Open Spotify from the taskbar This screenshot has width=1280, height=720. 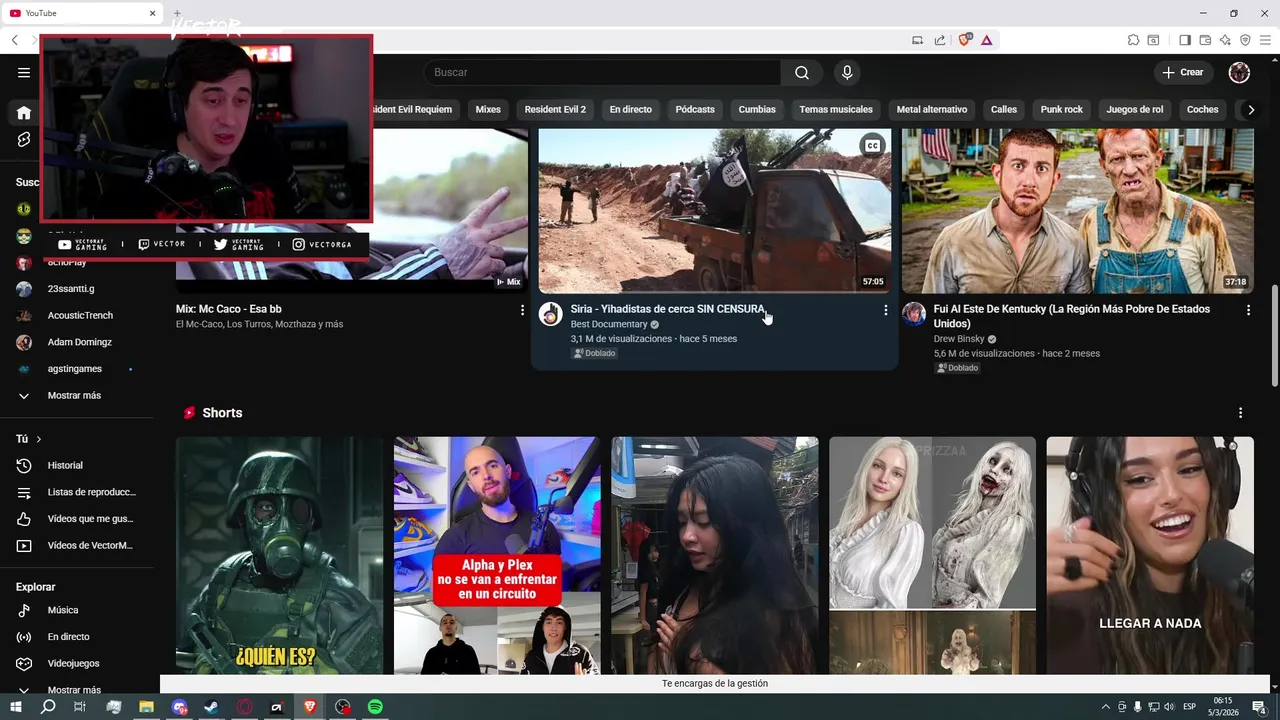coord(375,707)
